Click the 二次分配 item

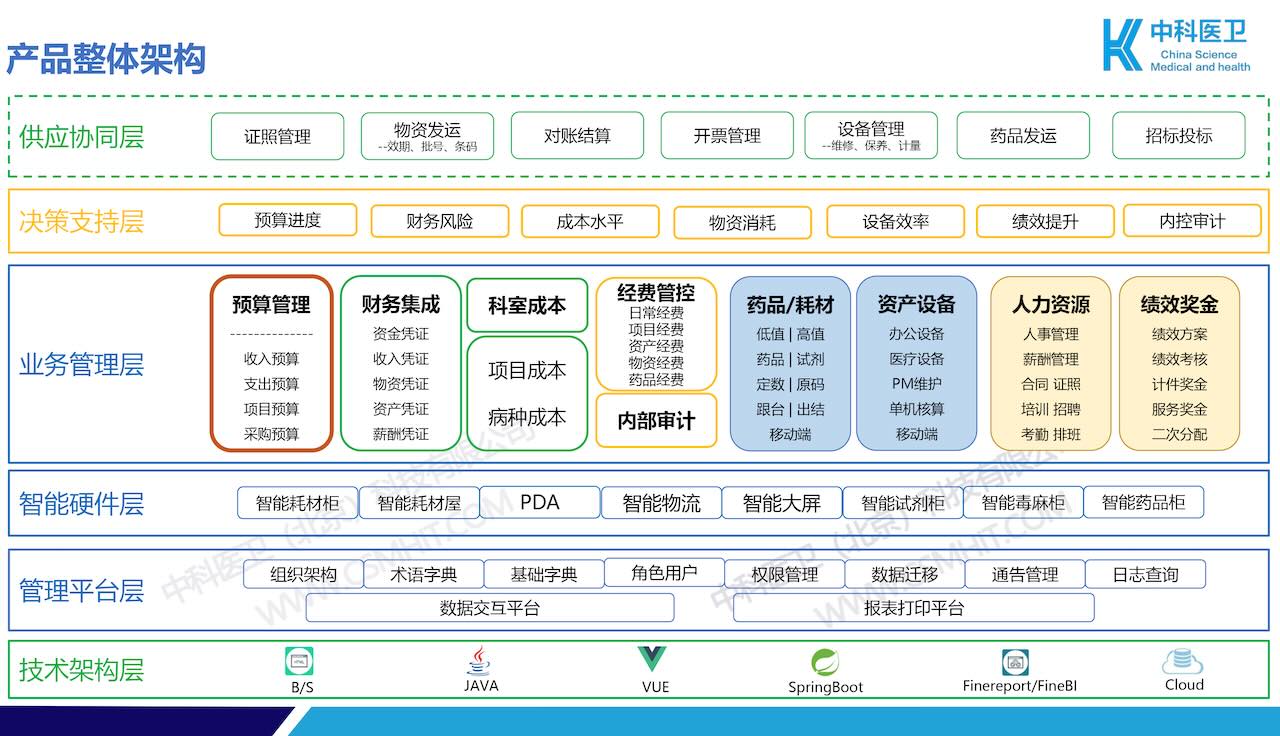1179,434
